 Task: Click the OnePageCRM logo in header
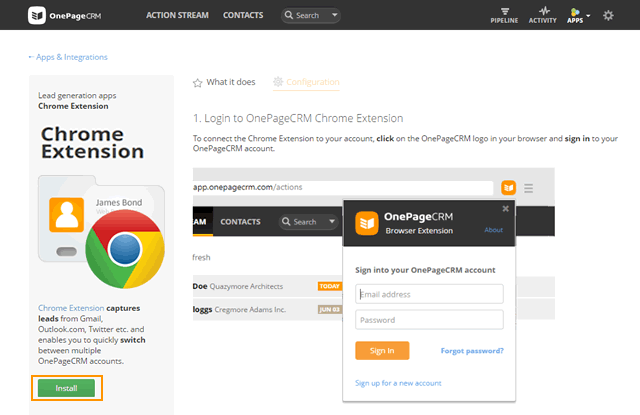64,16
